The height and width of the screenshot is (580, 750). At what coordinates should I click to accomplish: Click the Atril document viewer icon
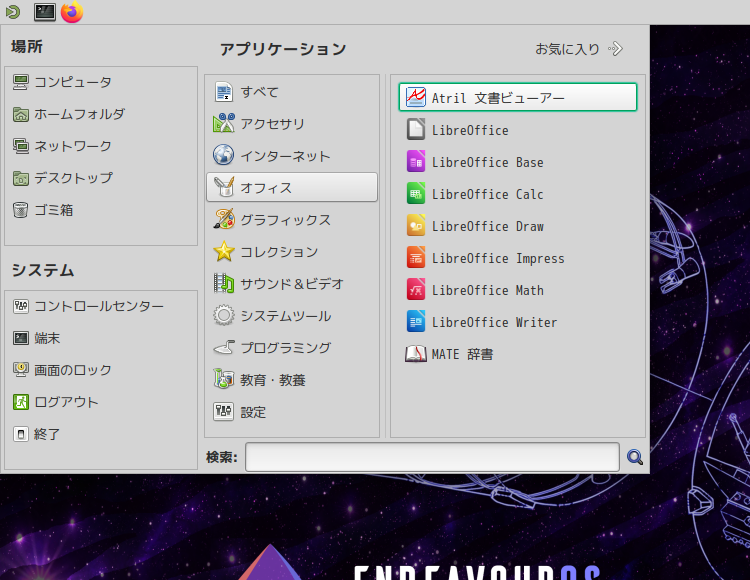[x=416, y=98]
